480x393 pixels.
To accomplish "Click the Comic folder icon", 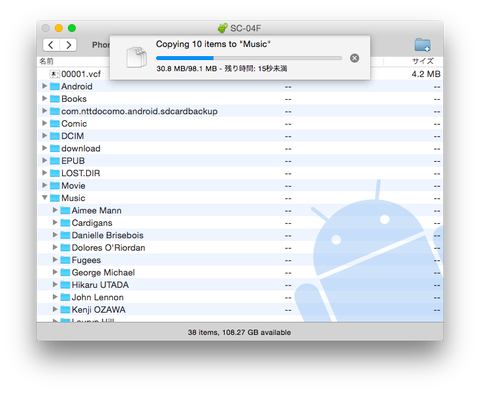I will click(x=55, y=124).
